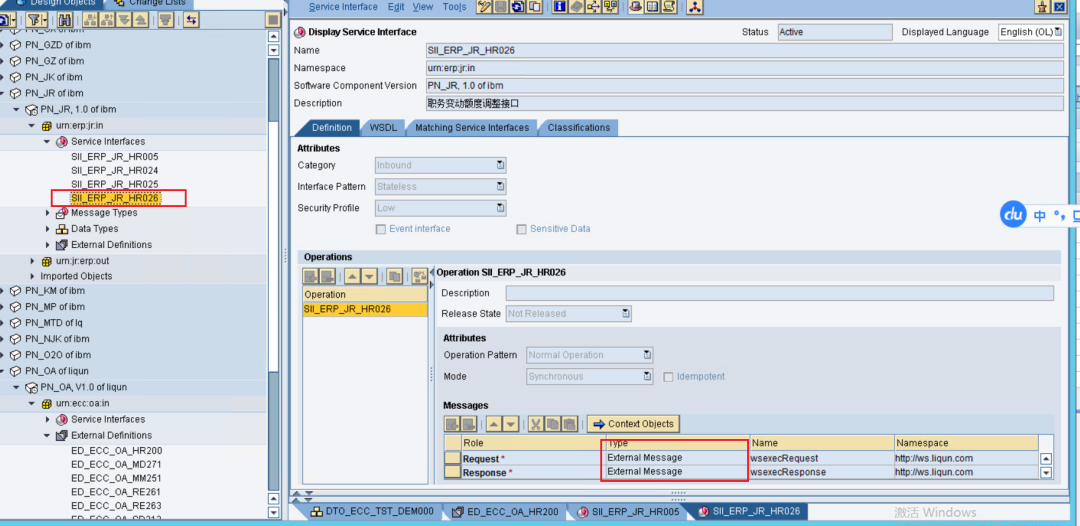
Task: Select SII_ERP_JR_HR026 in Operation list
Action: click(x=365, y=309)
